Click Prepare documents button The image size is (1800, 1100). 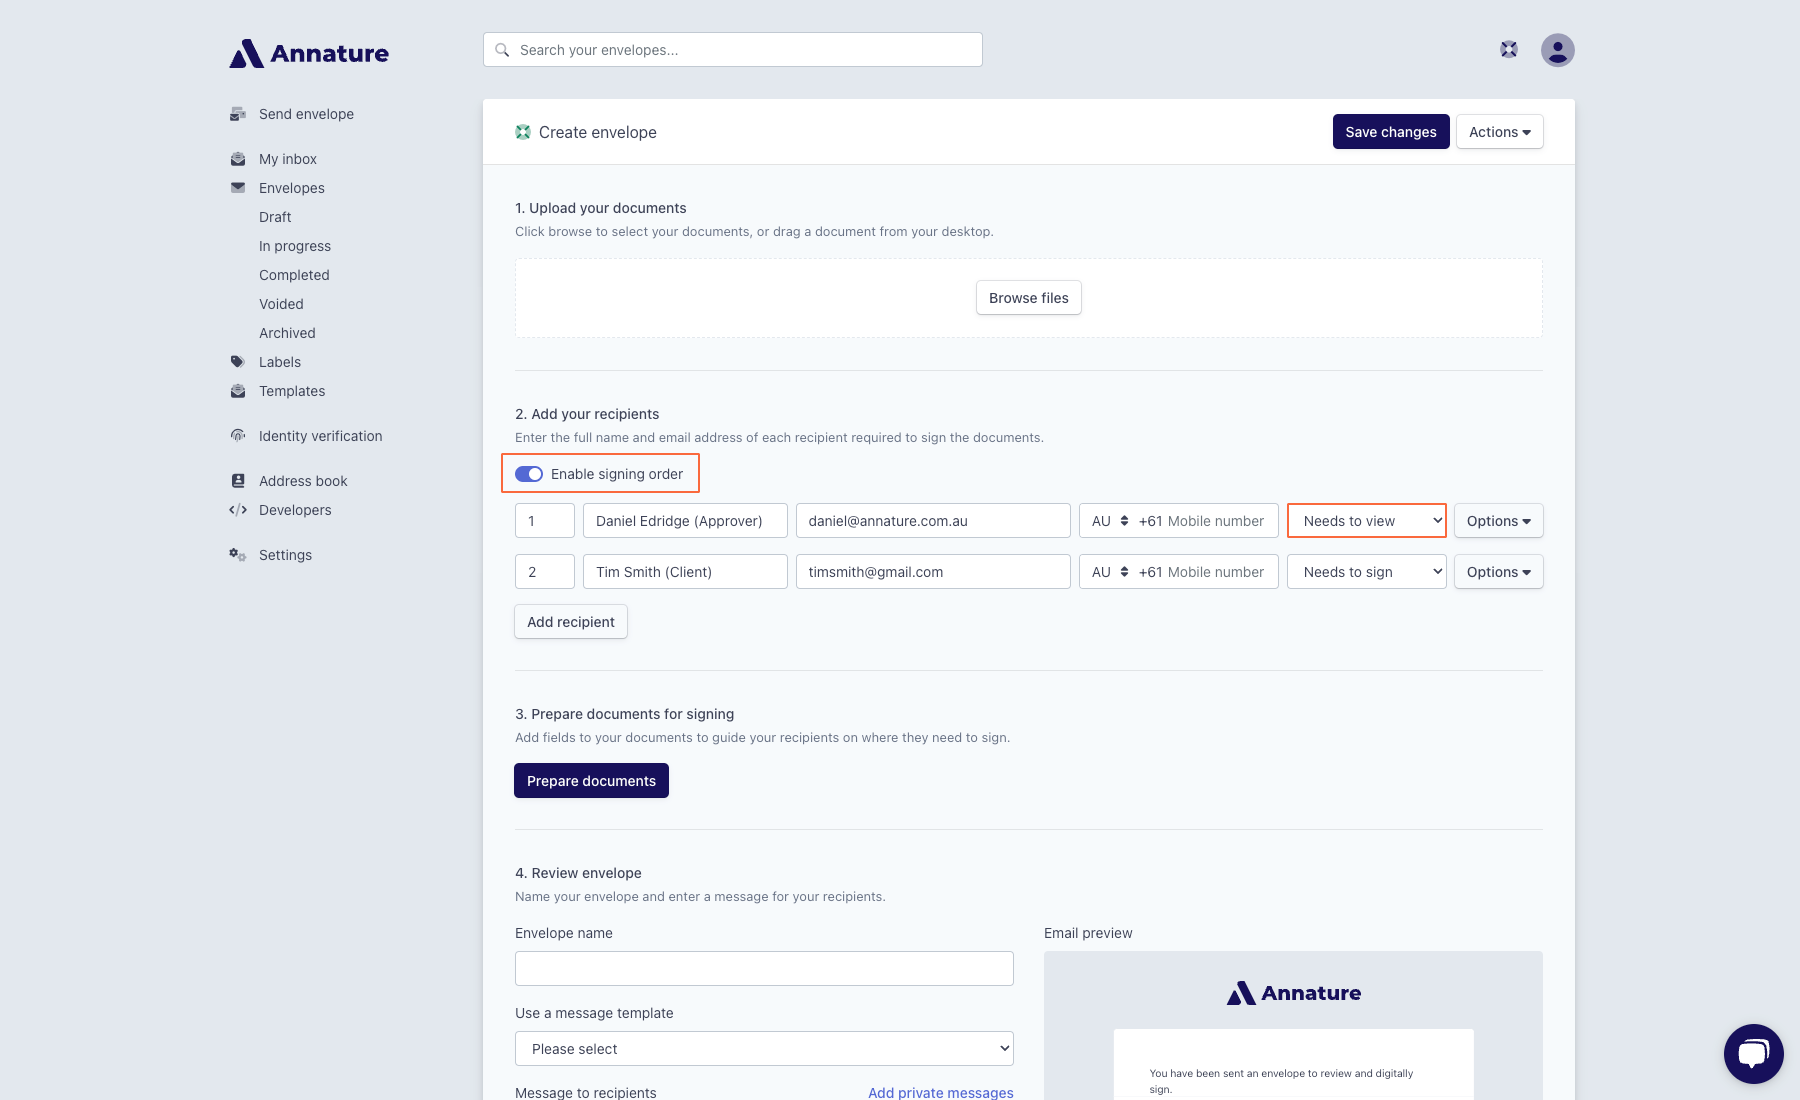[x=592, y=781]
